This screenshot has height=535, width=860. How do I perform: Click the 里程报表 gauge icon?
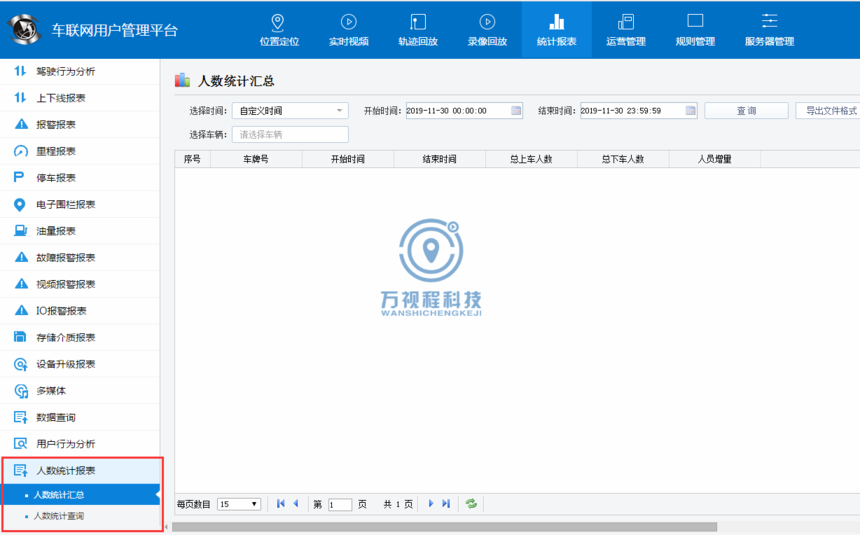point(21,151)
